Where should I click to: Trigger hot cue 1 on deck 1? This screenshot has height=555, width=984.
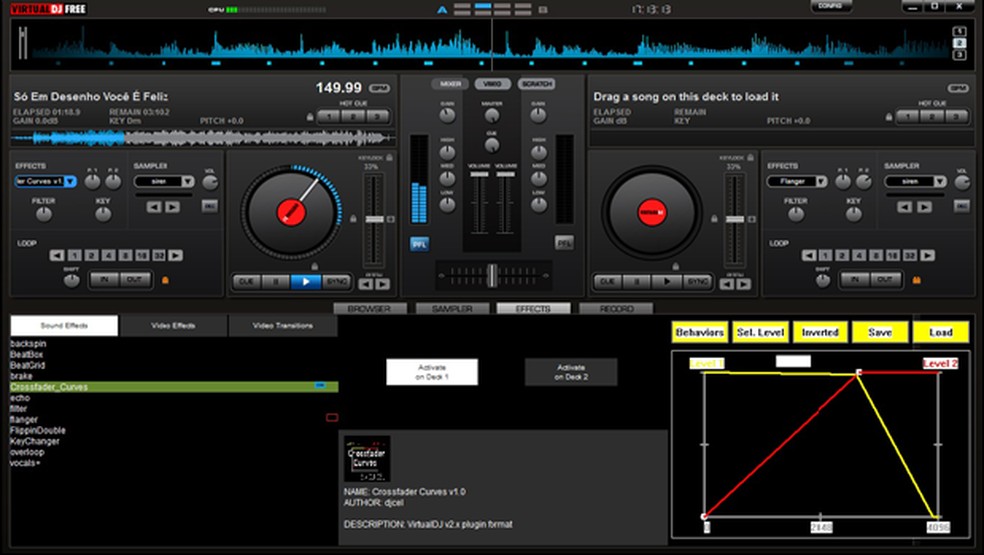pyautogui.click(x=329, y=116)
